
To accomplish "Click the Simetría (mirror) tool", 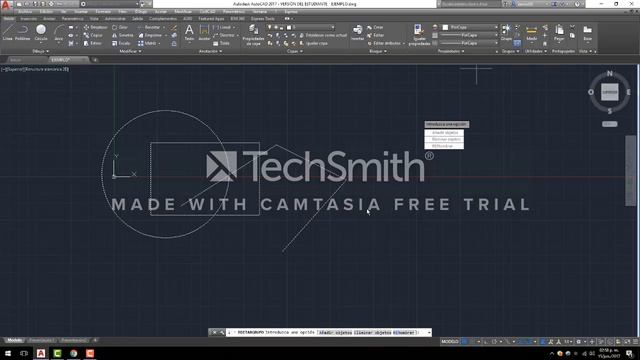I will [x=123, y=36].
